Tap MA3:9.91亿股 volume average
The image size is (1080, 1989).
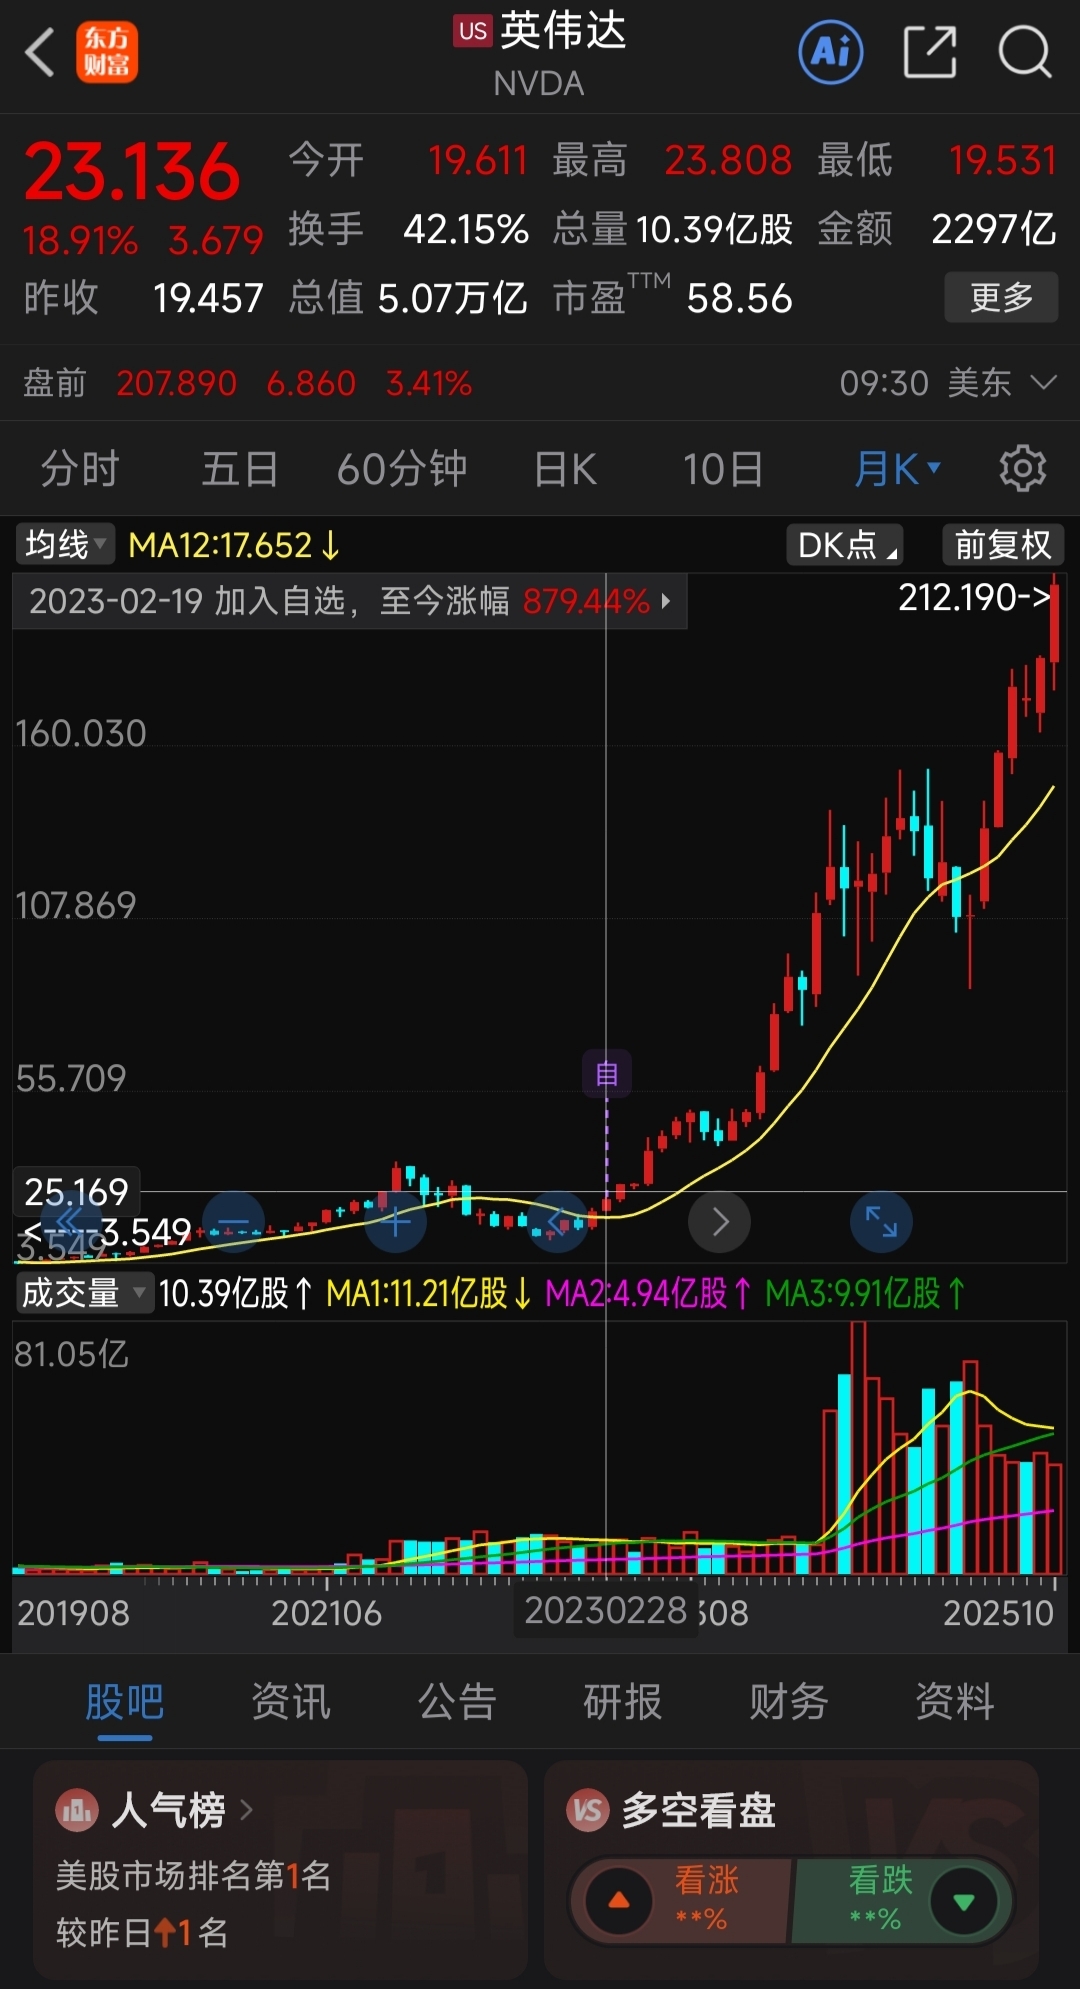865,1293
